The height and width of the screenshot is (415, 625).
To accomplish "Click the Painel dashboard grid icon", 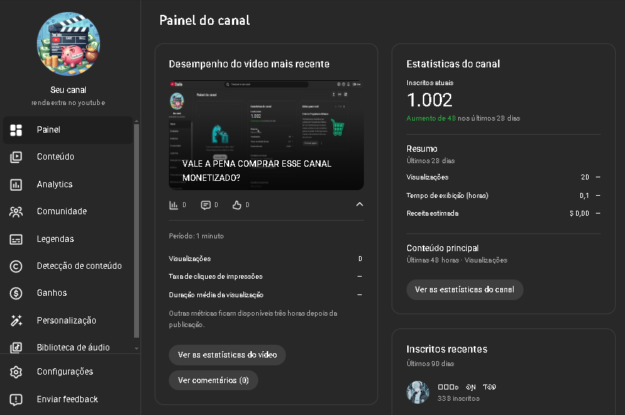I will coord(16,130).
